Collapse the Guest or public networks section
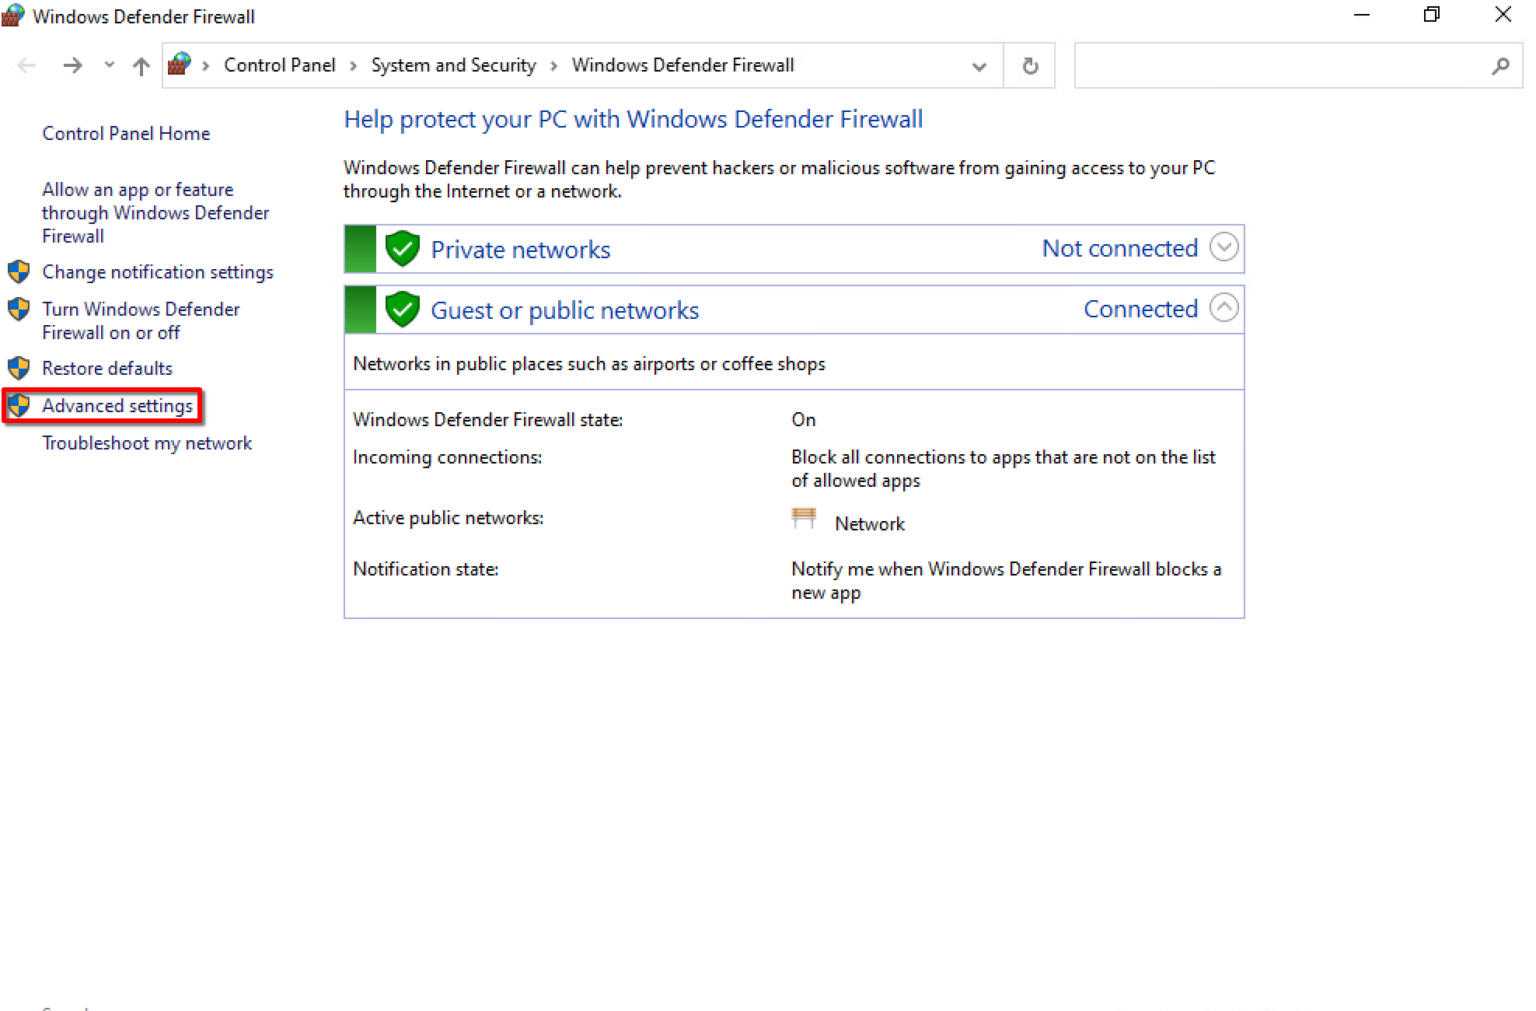This screenshot has height=1011, width=1536. 1223,308
